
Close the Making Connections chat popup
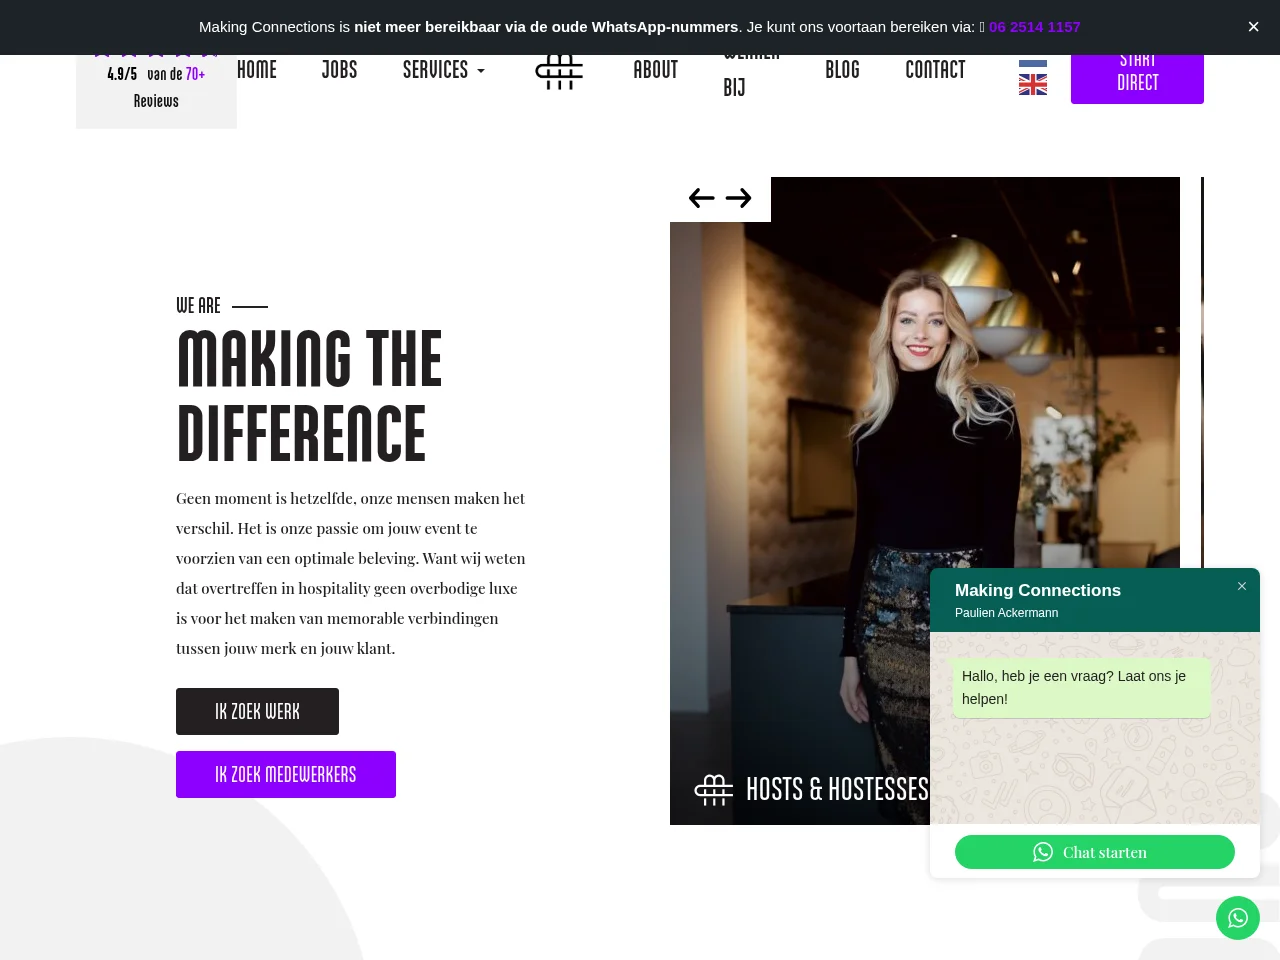point(1242,587)
